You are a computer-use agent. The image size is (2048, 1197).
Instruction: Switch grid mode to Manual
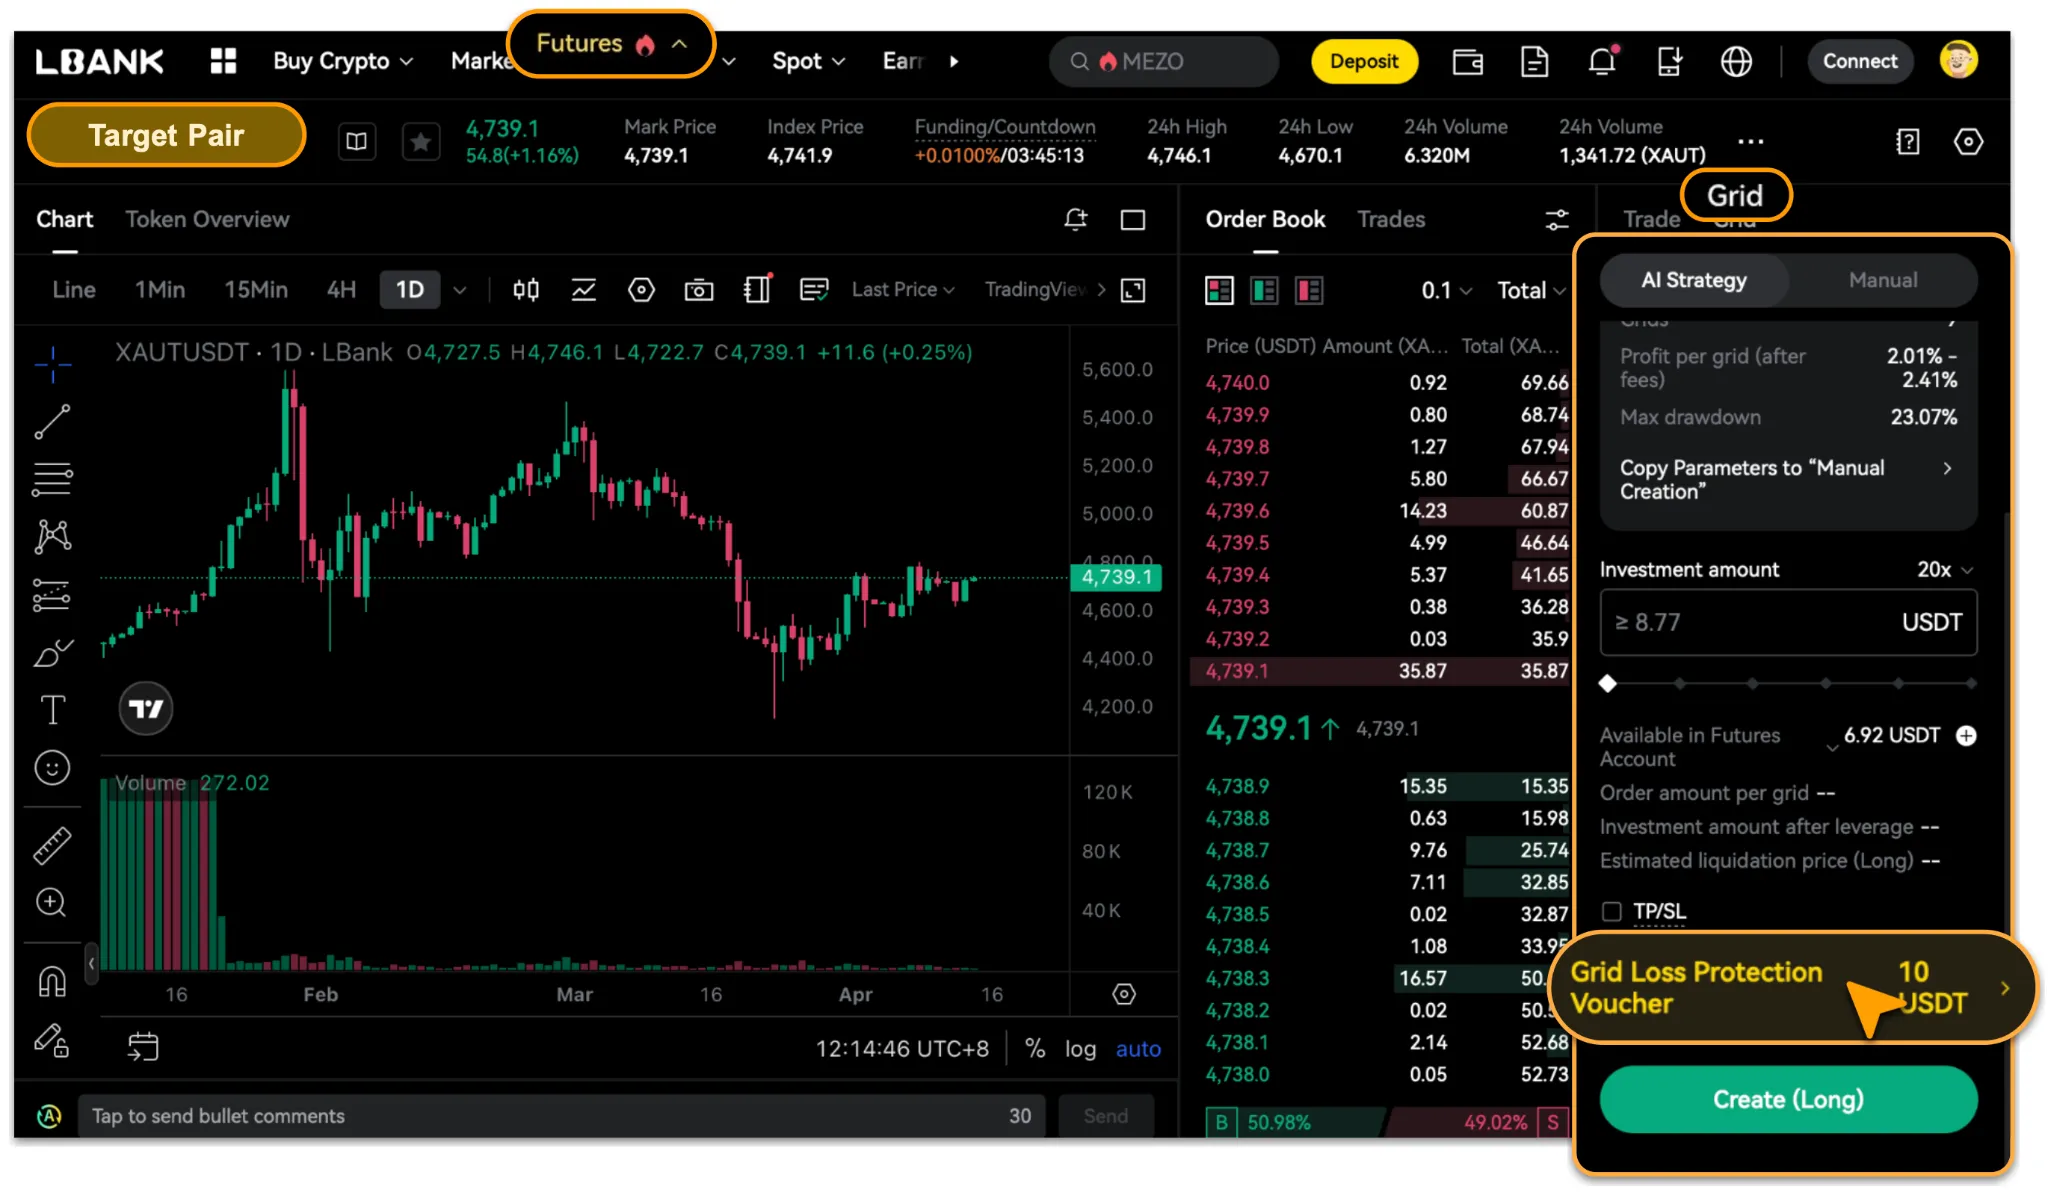[1882, 281]
